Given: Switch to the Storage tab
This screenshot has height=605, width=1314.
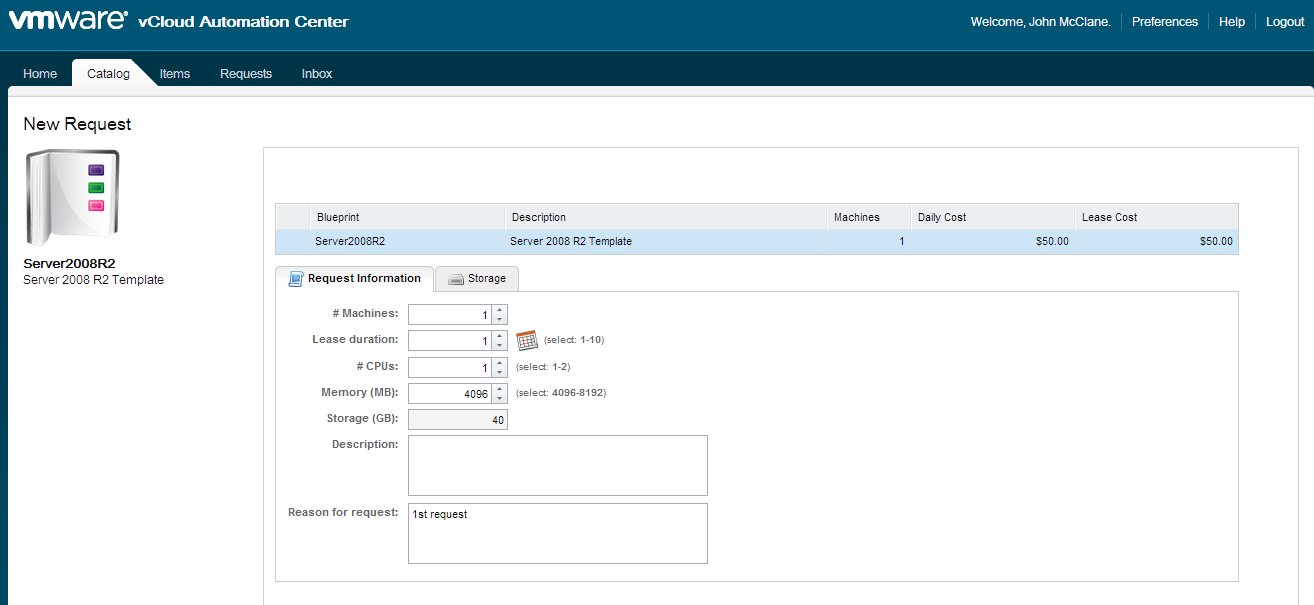Looking at the screenshot, I should point(477,279).
